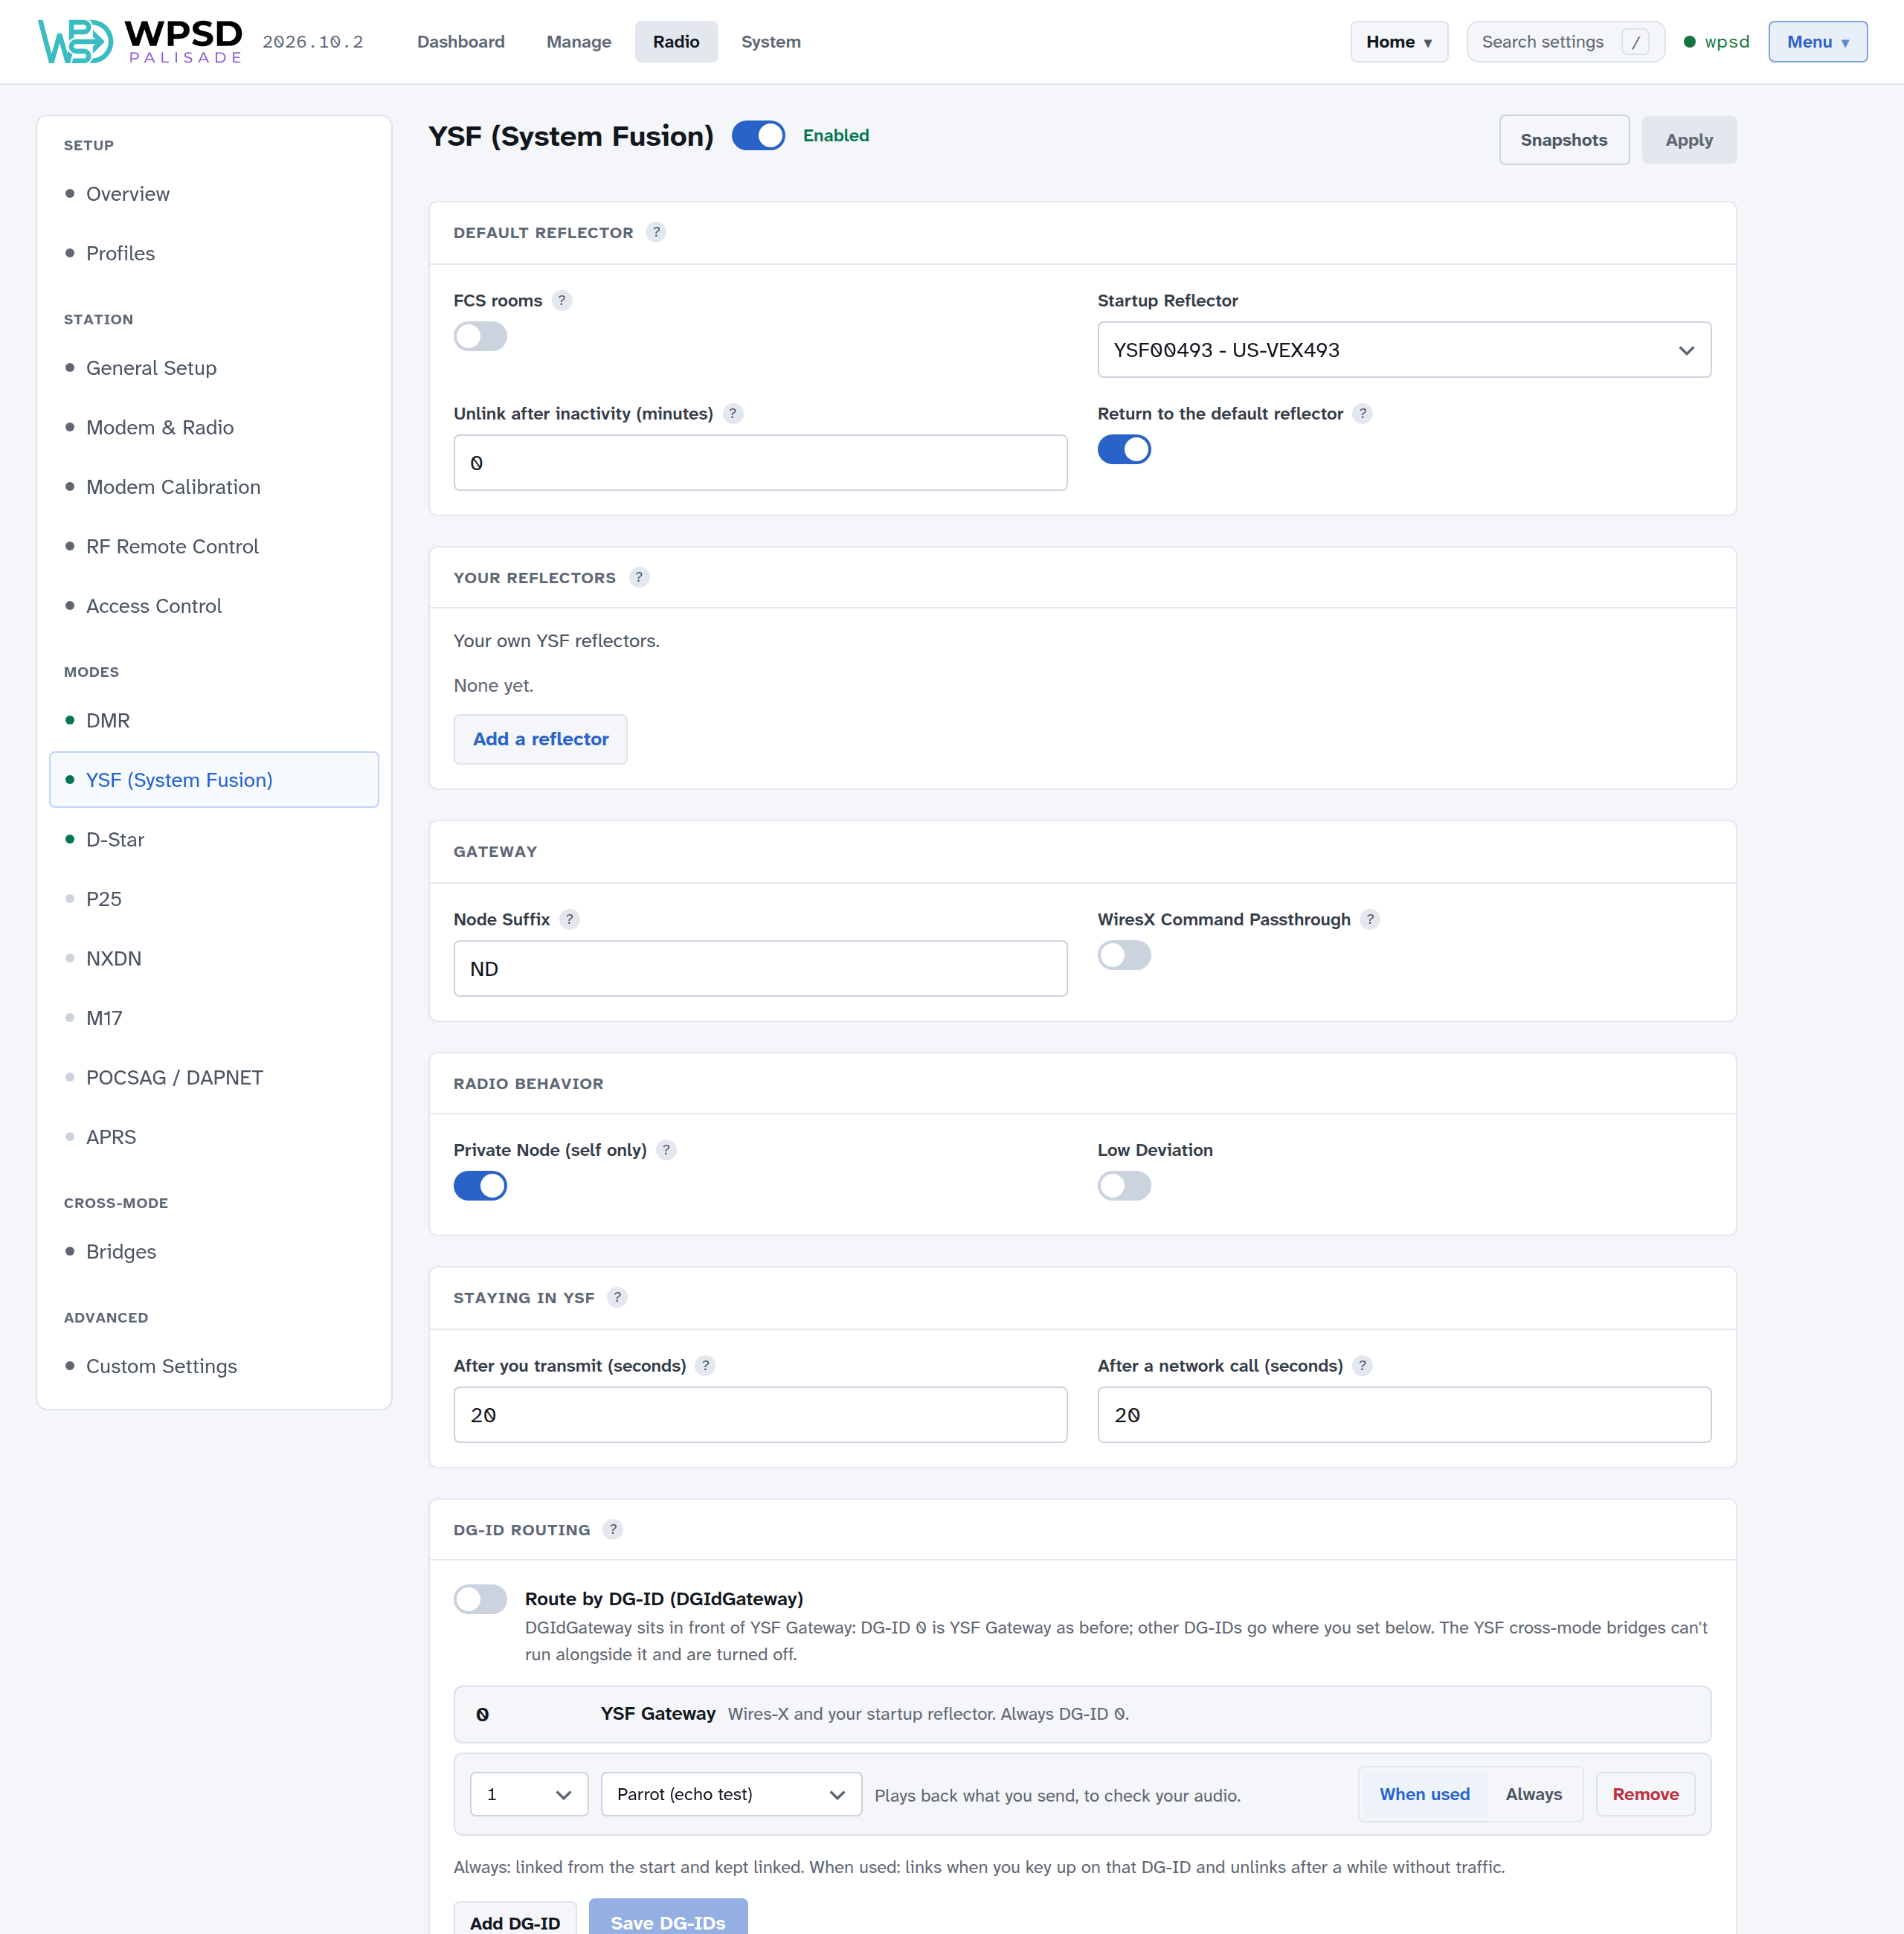Click the WPSD Palisade logo
Image resolution: width=1904 pixels, height=1934 pixels.
pos(140,42)
